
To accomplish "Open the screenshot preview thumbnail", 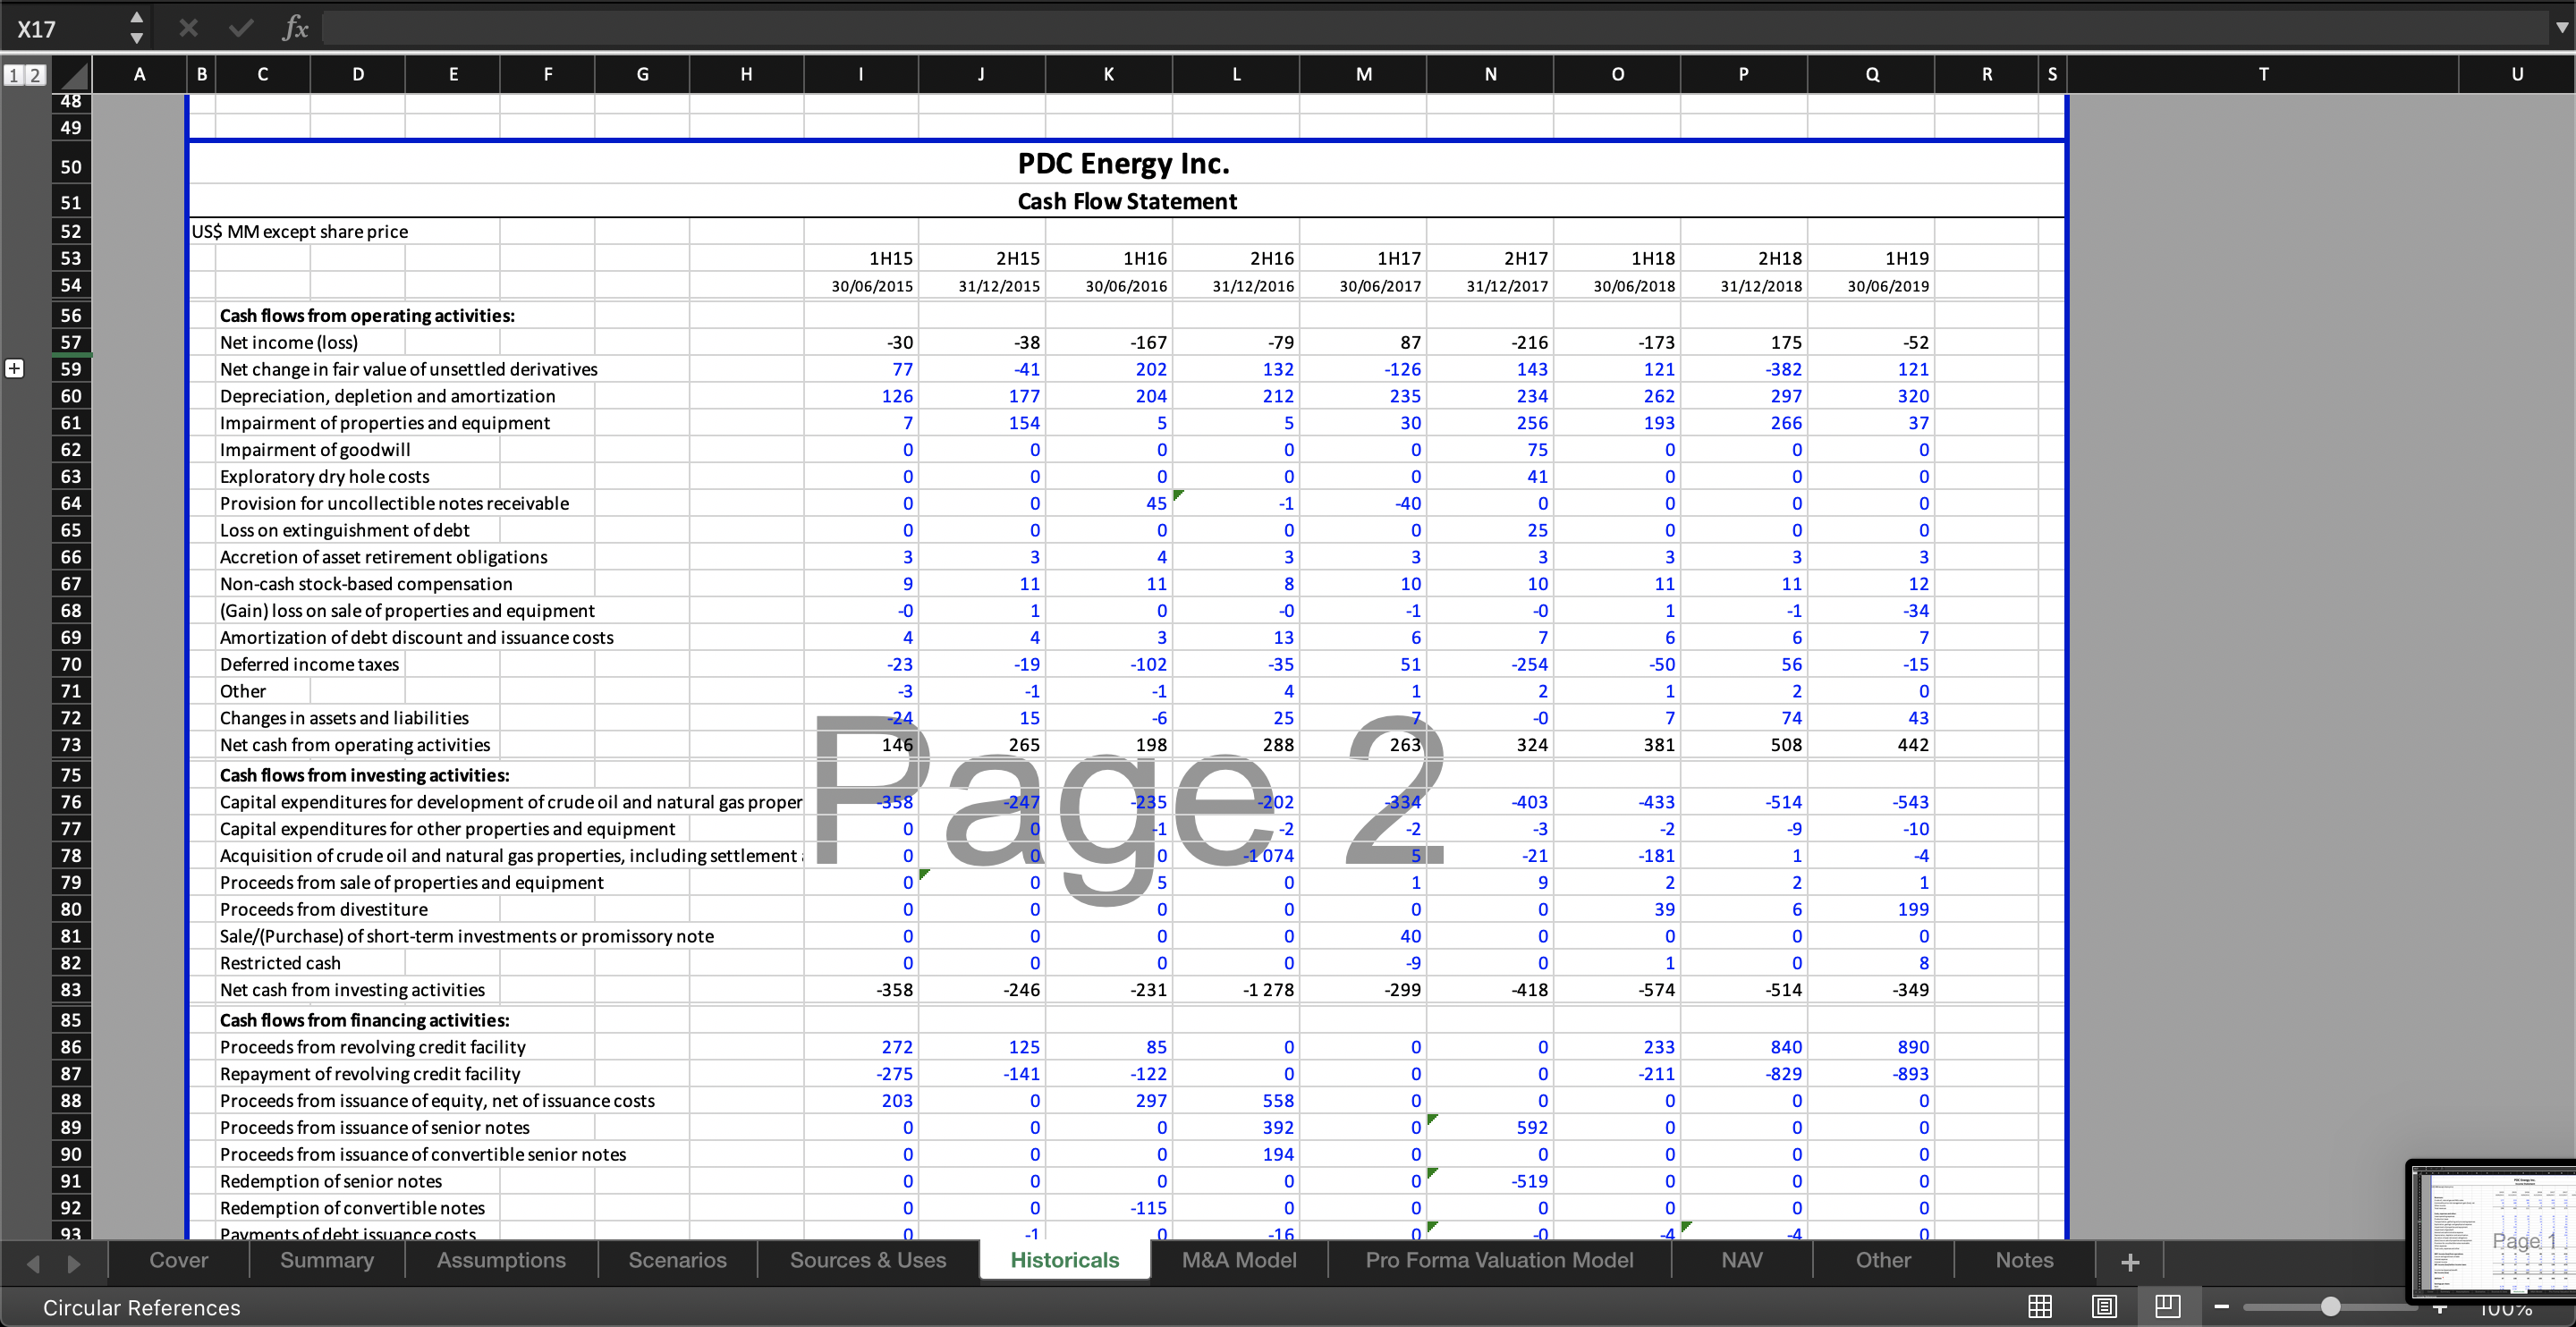I will click(x=2493, y=1230).
